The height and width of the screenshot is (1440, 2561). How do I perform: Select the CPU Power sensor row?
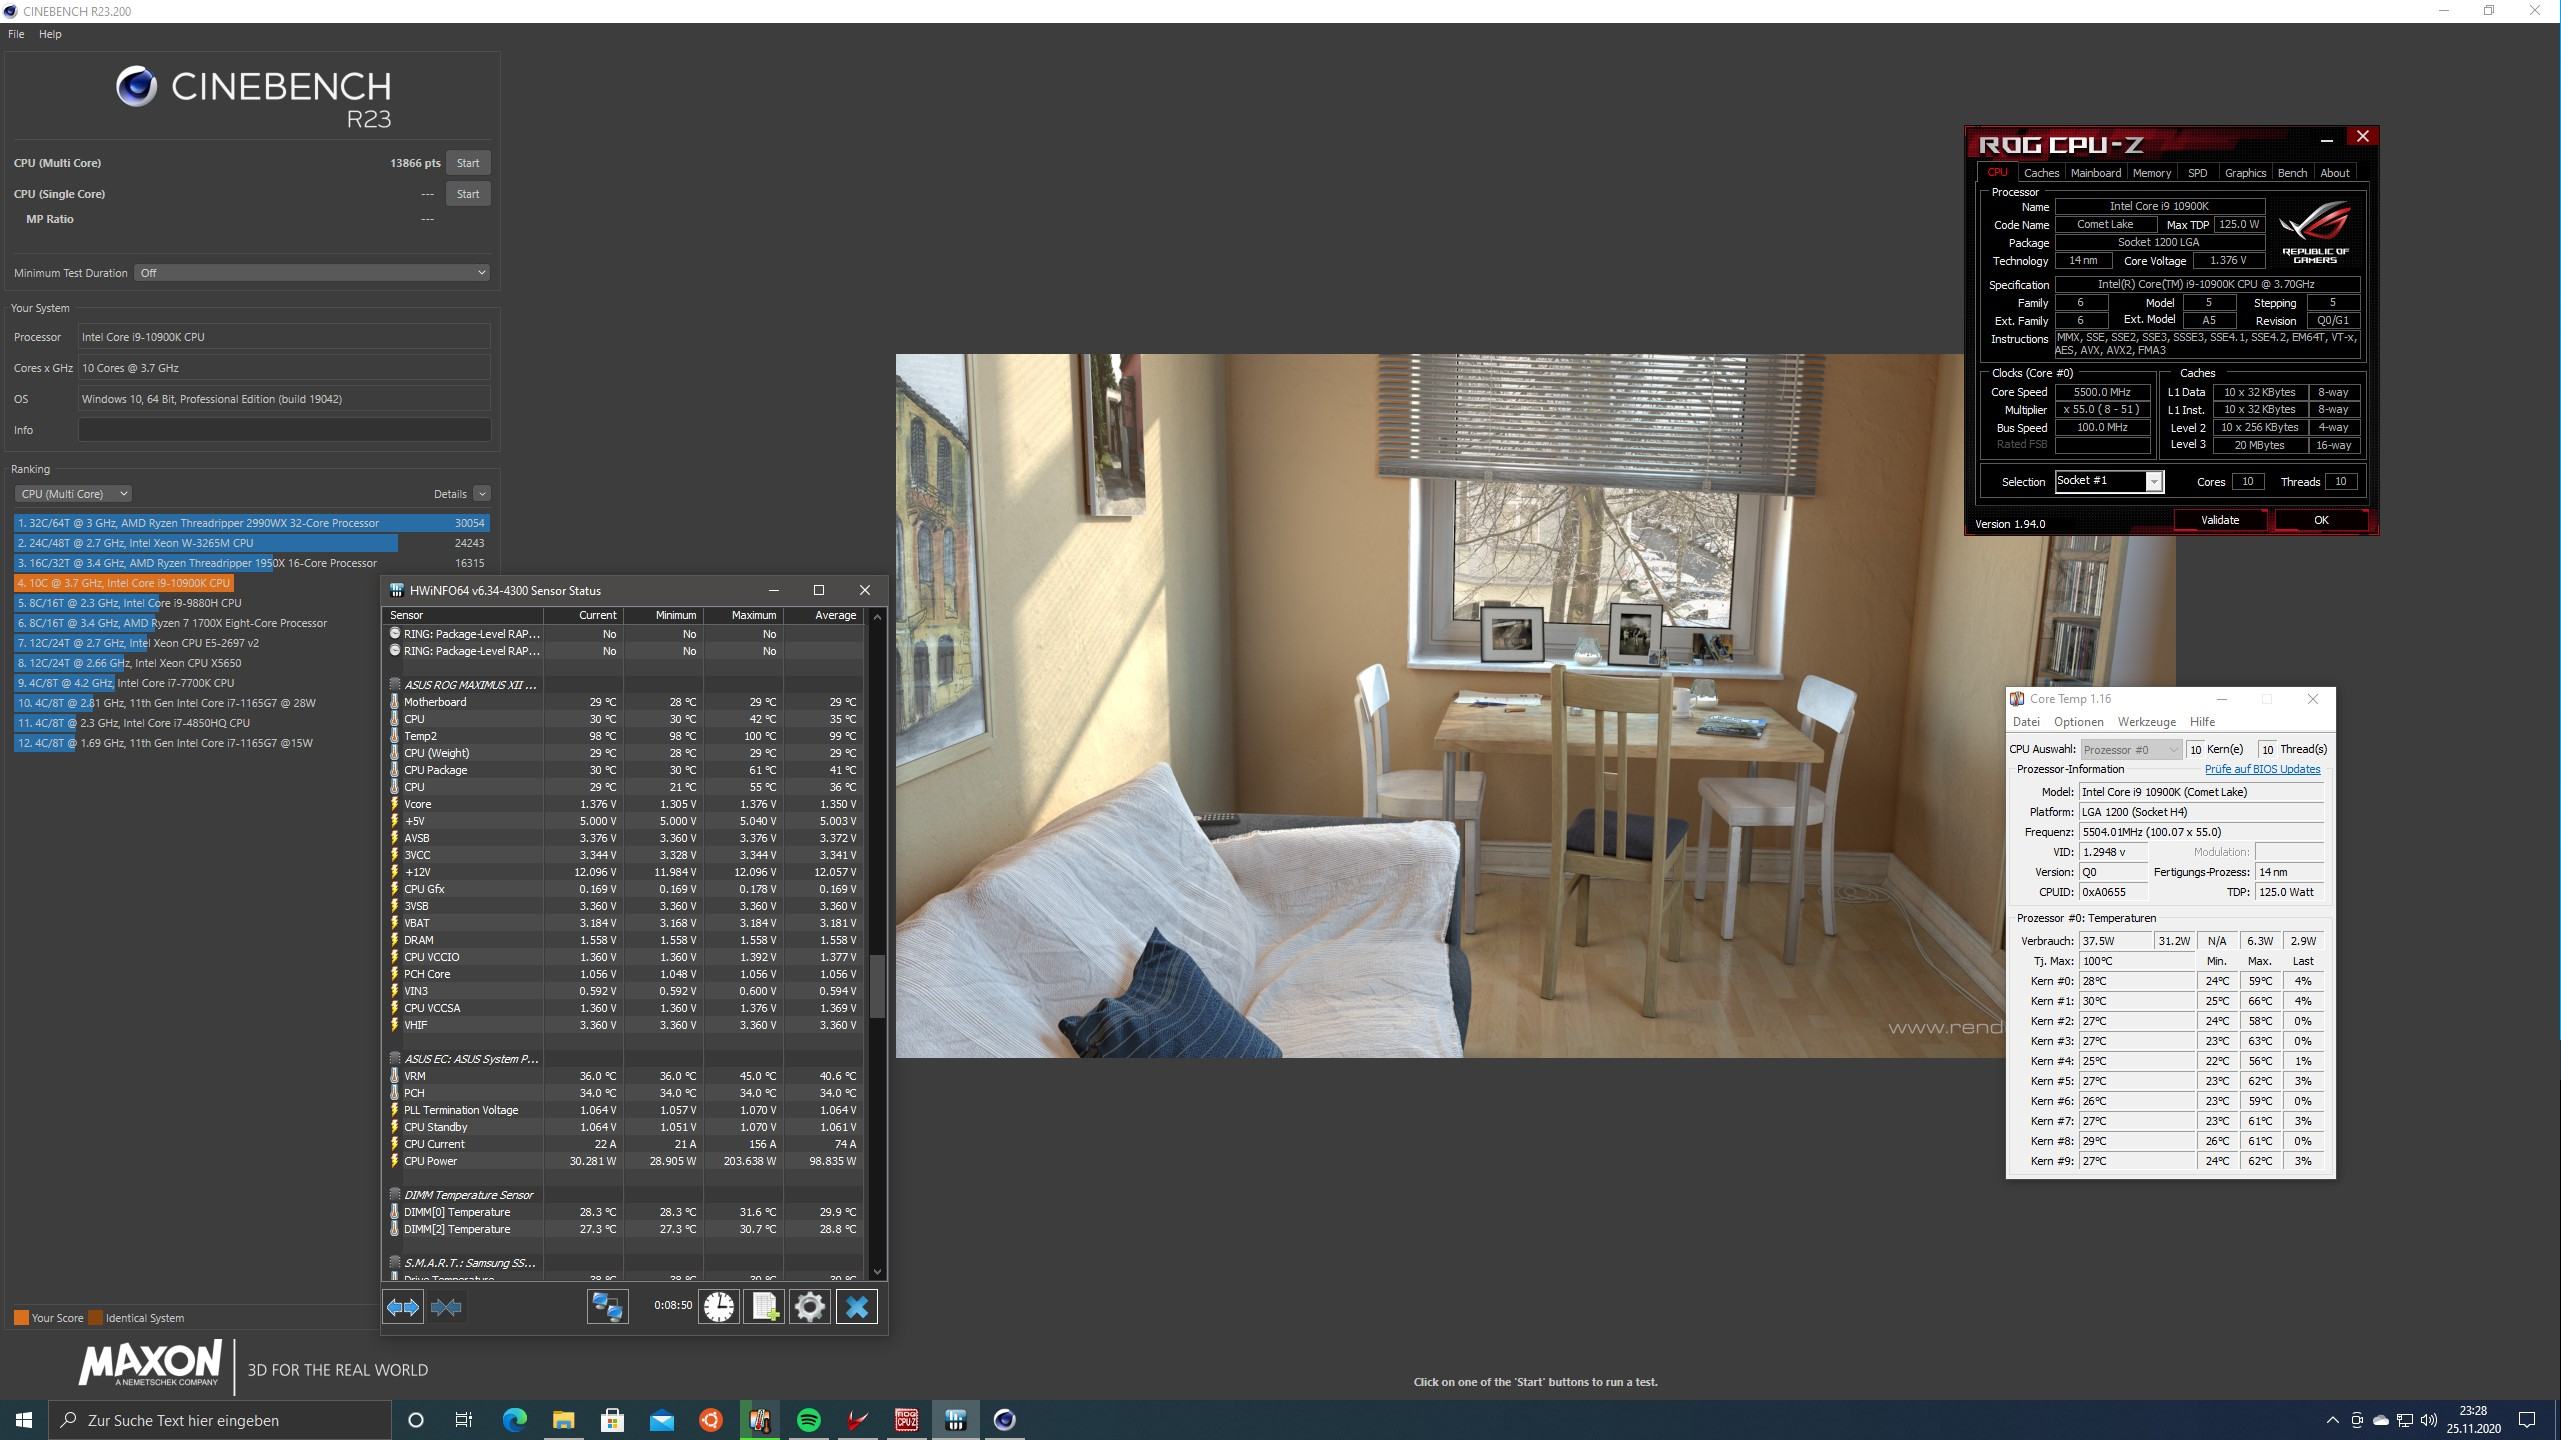tap(625, 1161)
